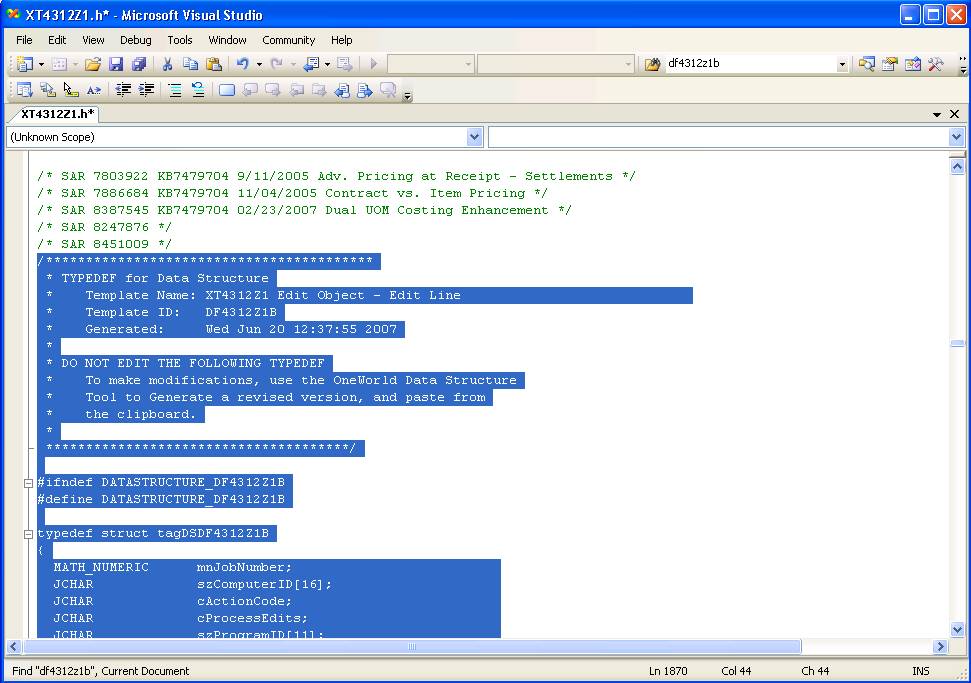This screenshot has width=971, height=683.
Task: Select the XT4312Z1.h* document tab
Action: [58, 114]
